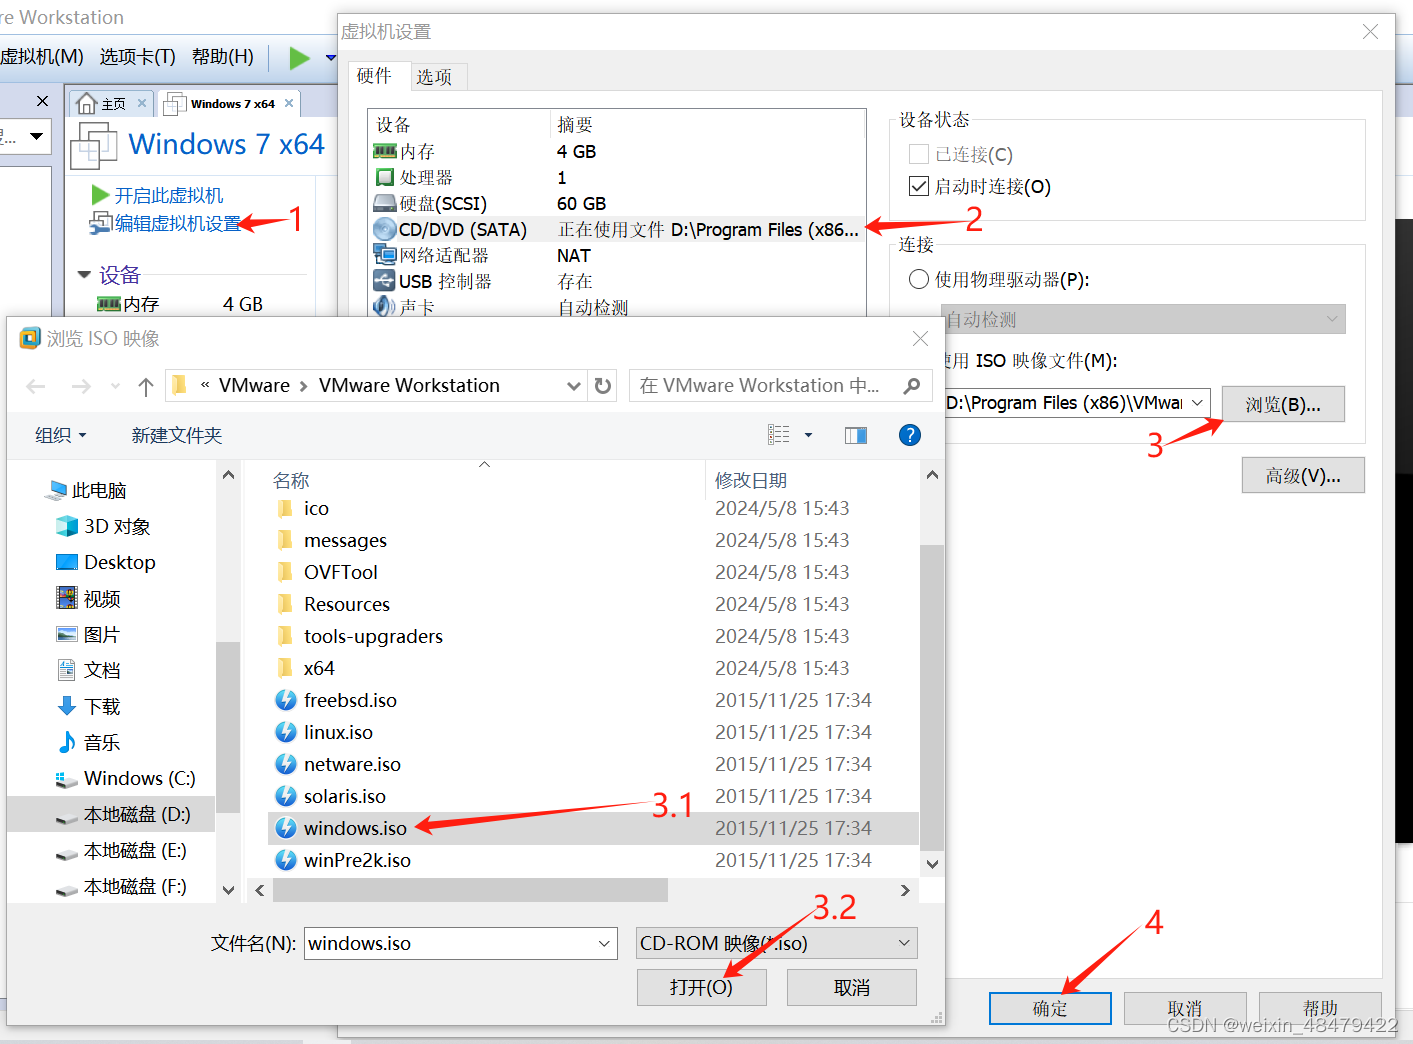
Task: Click Cancel in browse ISO dialog
Action: tap(851, 987)
